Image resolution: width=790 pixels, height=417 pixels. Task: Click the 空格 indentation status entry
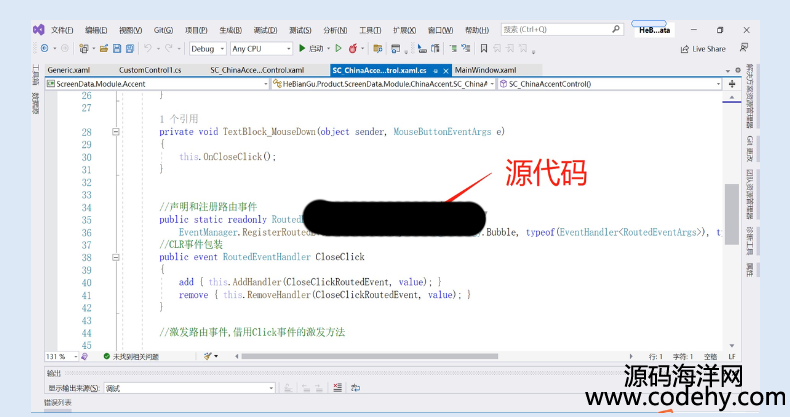710,357
